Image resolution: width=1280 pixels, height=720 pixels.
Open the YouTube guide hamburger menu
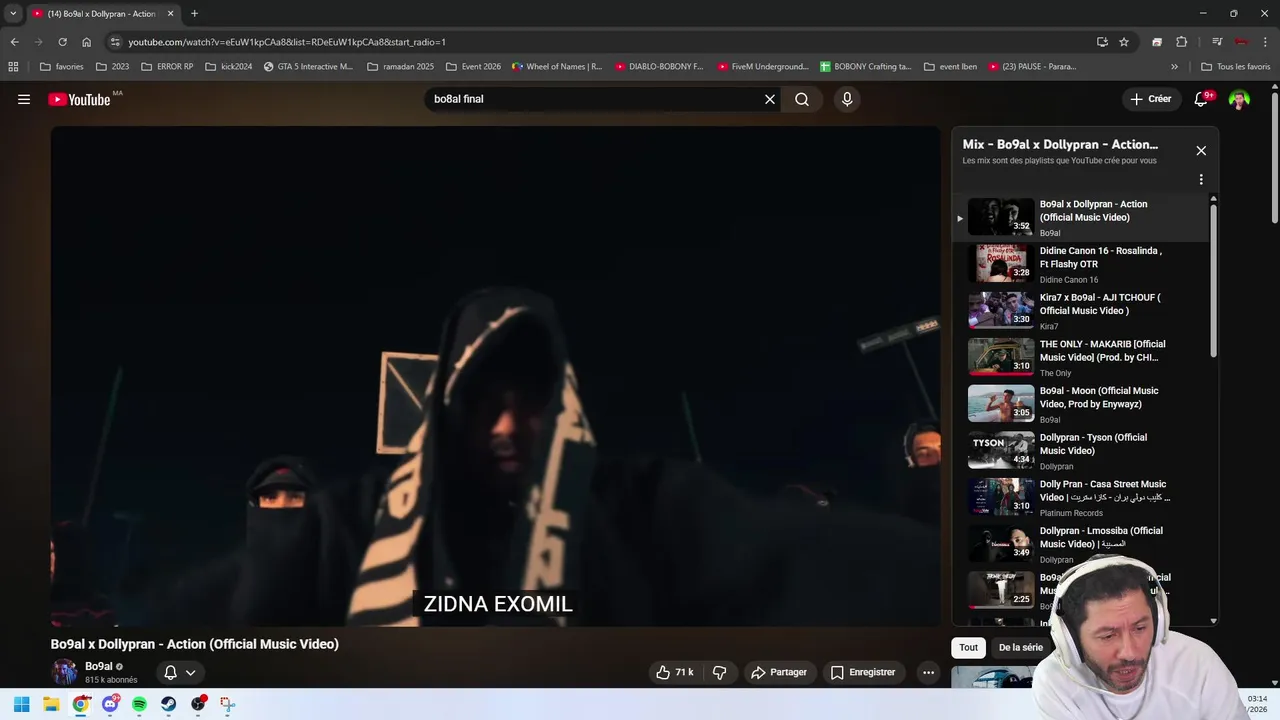coord(24,99)
